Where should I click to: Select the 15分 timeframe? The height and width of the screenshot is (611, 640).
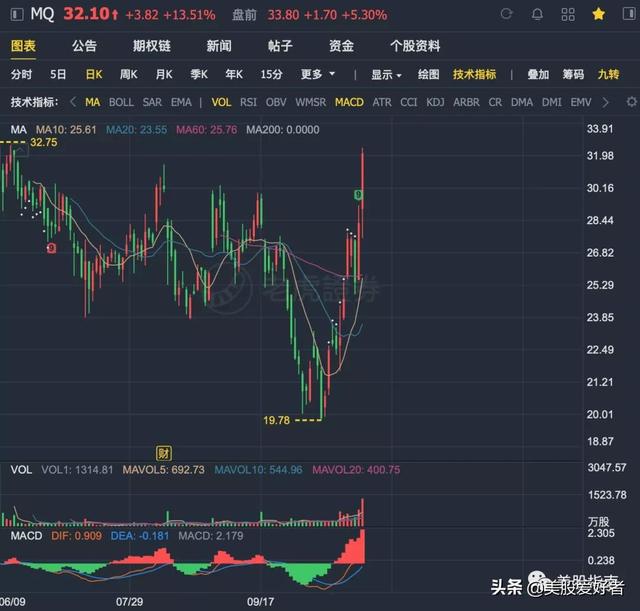(x=271, y=74)
